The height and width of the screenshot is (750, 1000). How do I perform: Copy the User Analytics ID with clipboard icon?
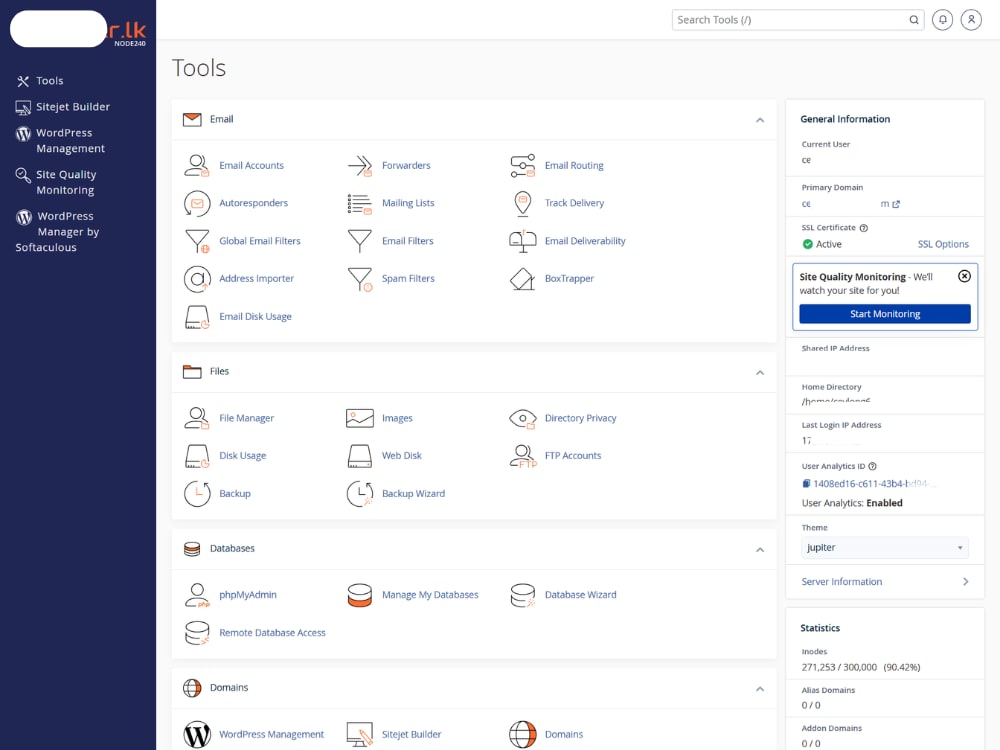click(x=806, y=483)
